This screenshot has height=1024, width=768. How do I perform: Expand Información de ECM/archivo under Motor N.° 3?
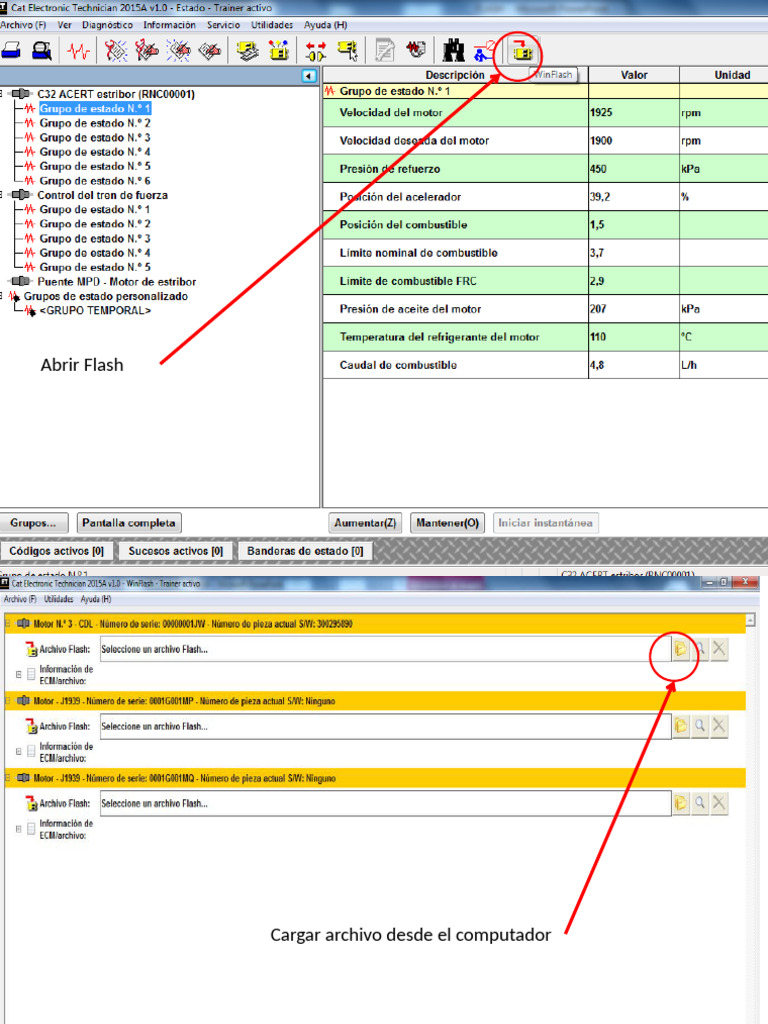click(18, 674)
